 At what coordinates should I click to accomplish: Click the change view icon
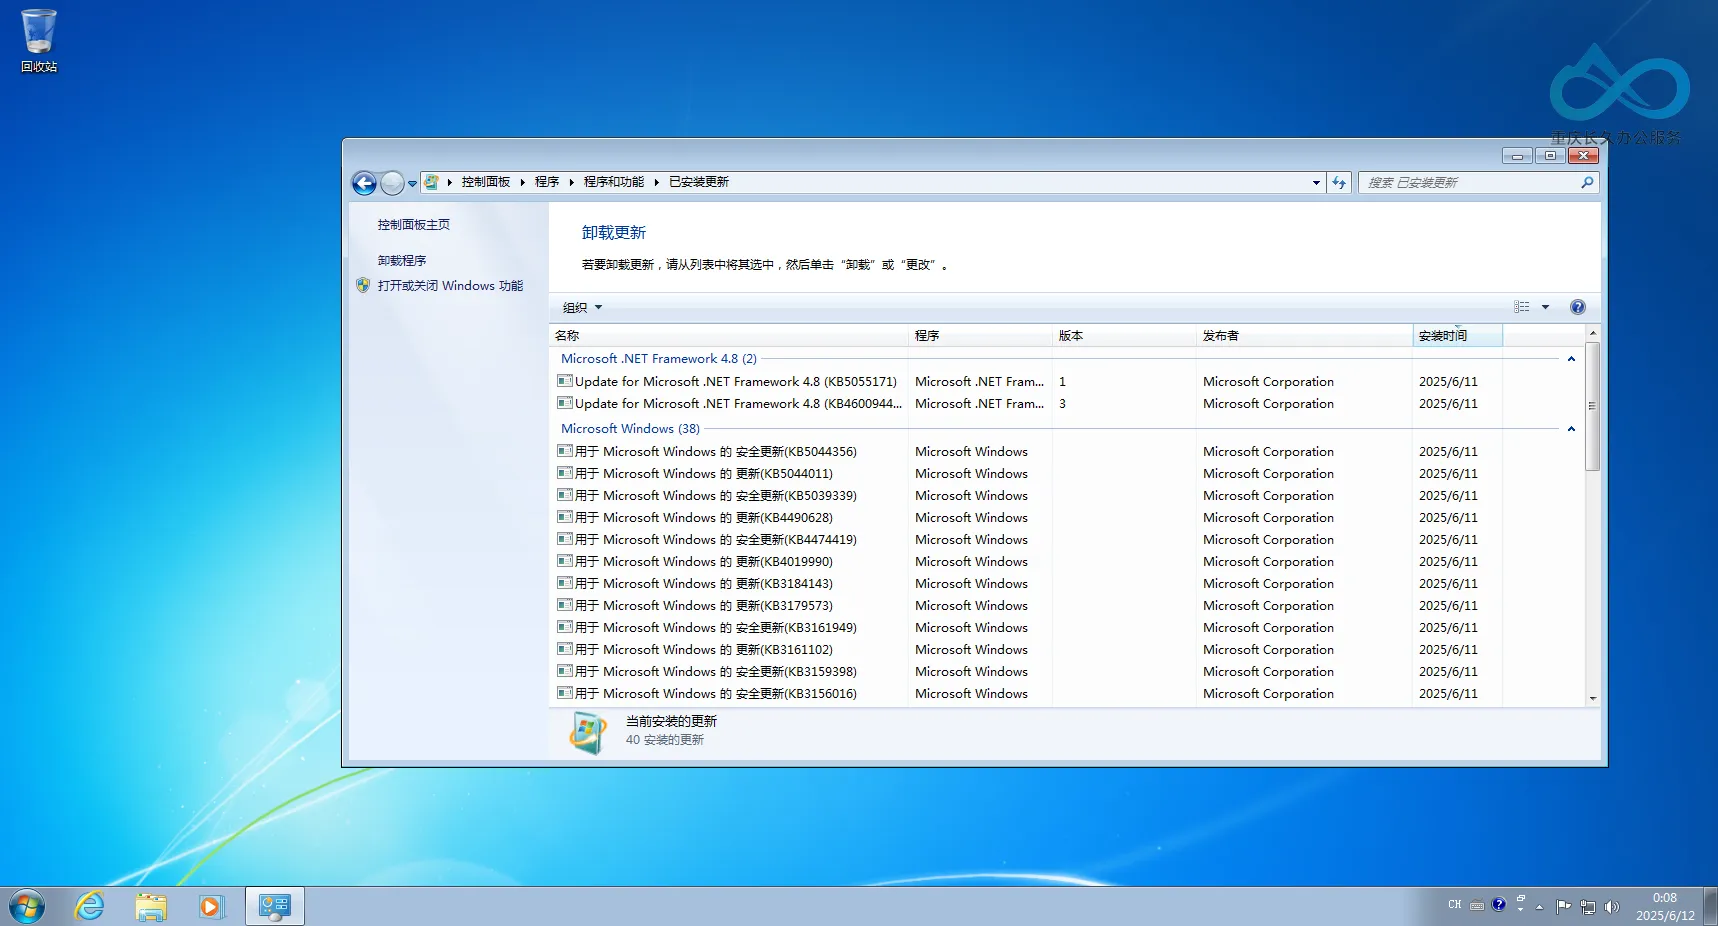1522,307
